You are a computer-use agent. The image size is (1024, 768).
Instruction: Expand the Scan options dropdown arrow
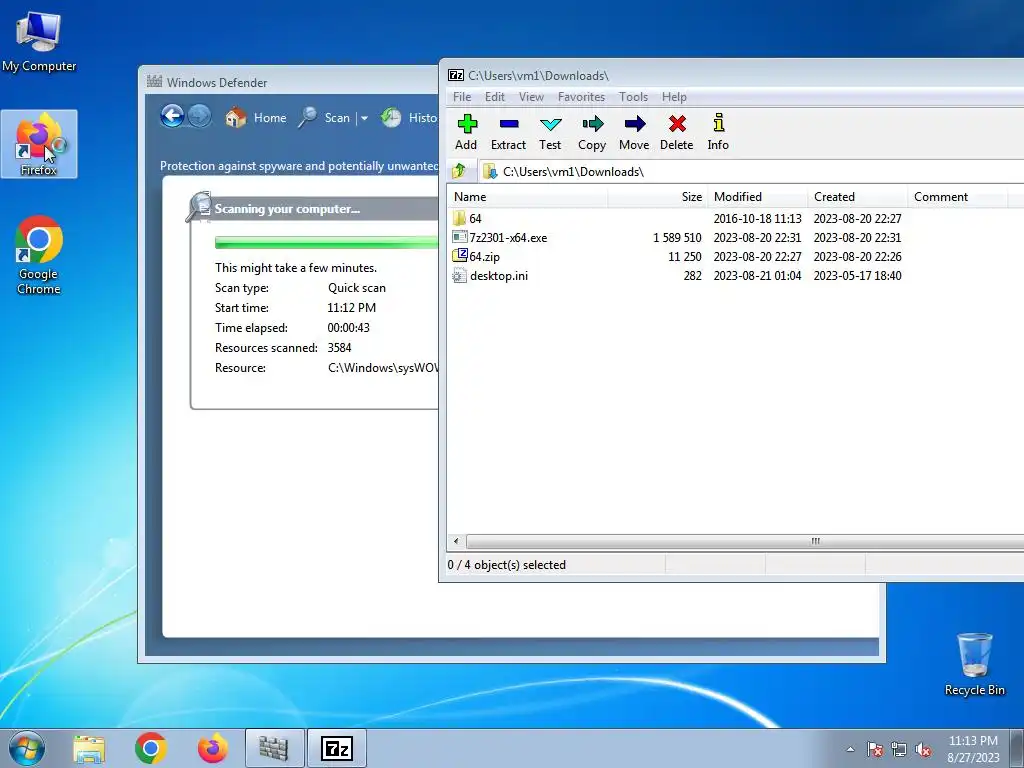pyautogui.click(x=364, y=118)
